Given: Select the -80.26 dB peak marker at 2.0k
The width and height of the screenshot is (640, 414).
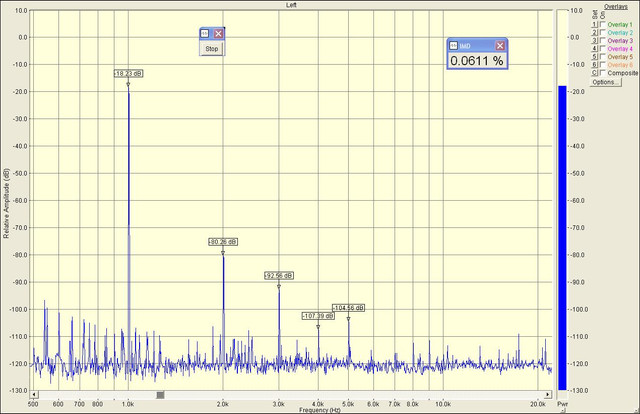Looking at the screenshot, I should pyautogui.click(x=223, y=242).
